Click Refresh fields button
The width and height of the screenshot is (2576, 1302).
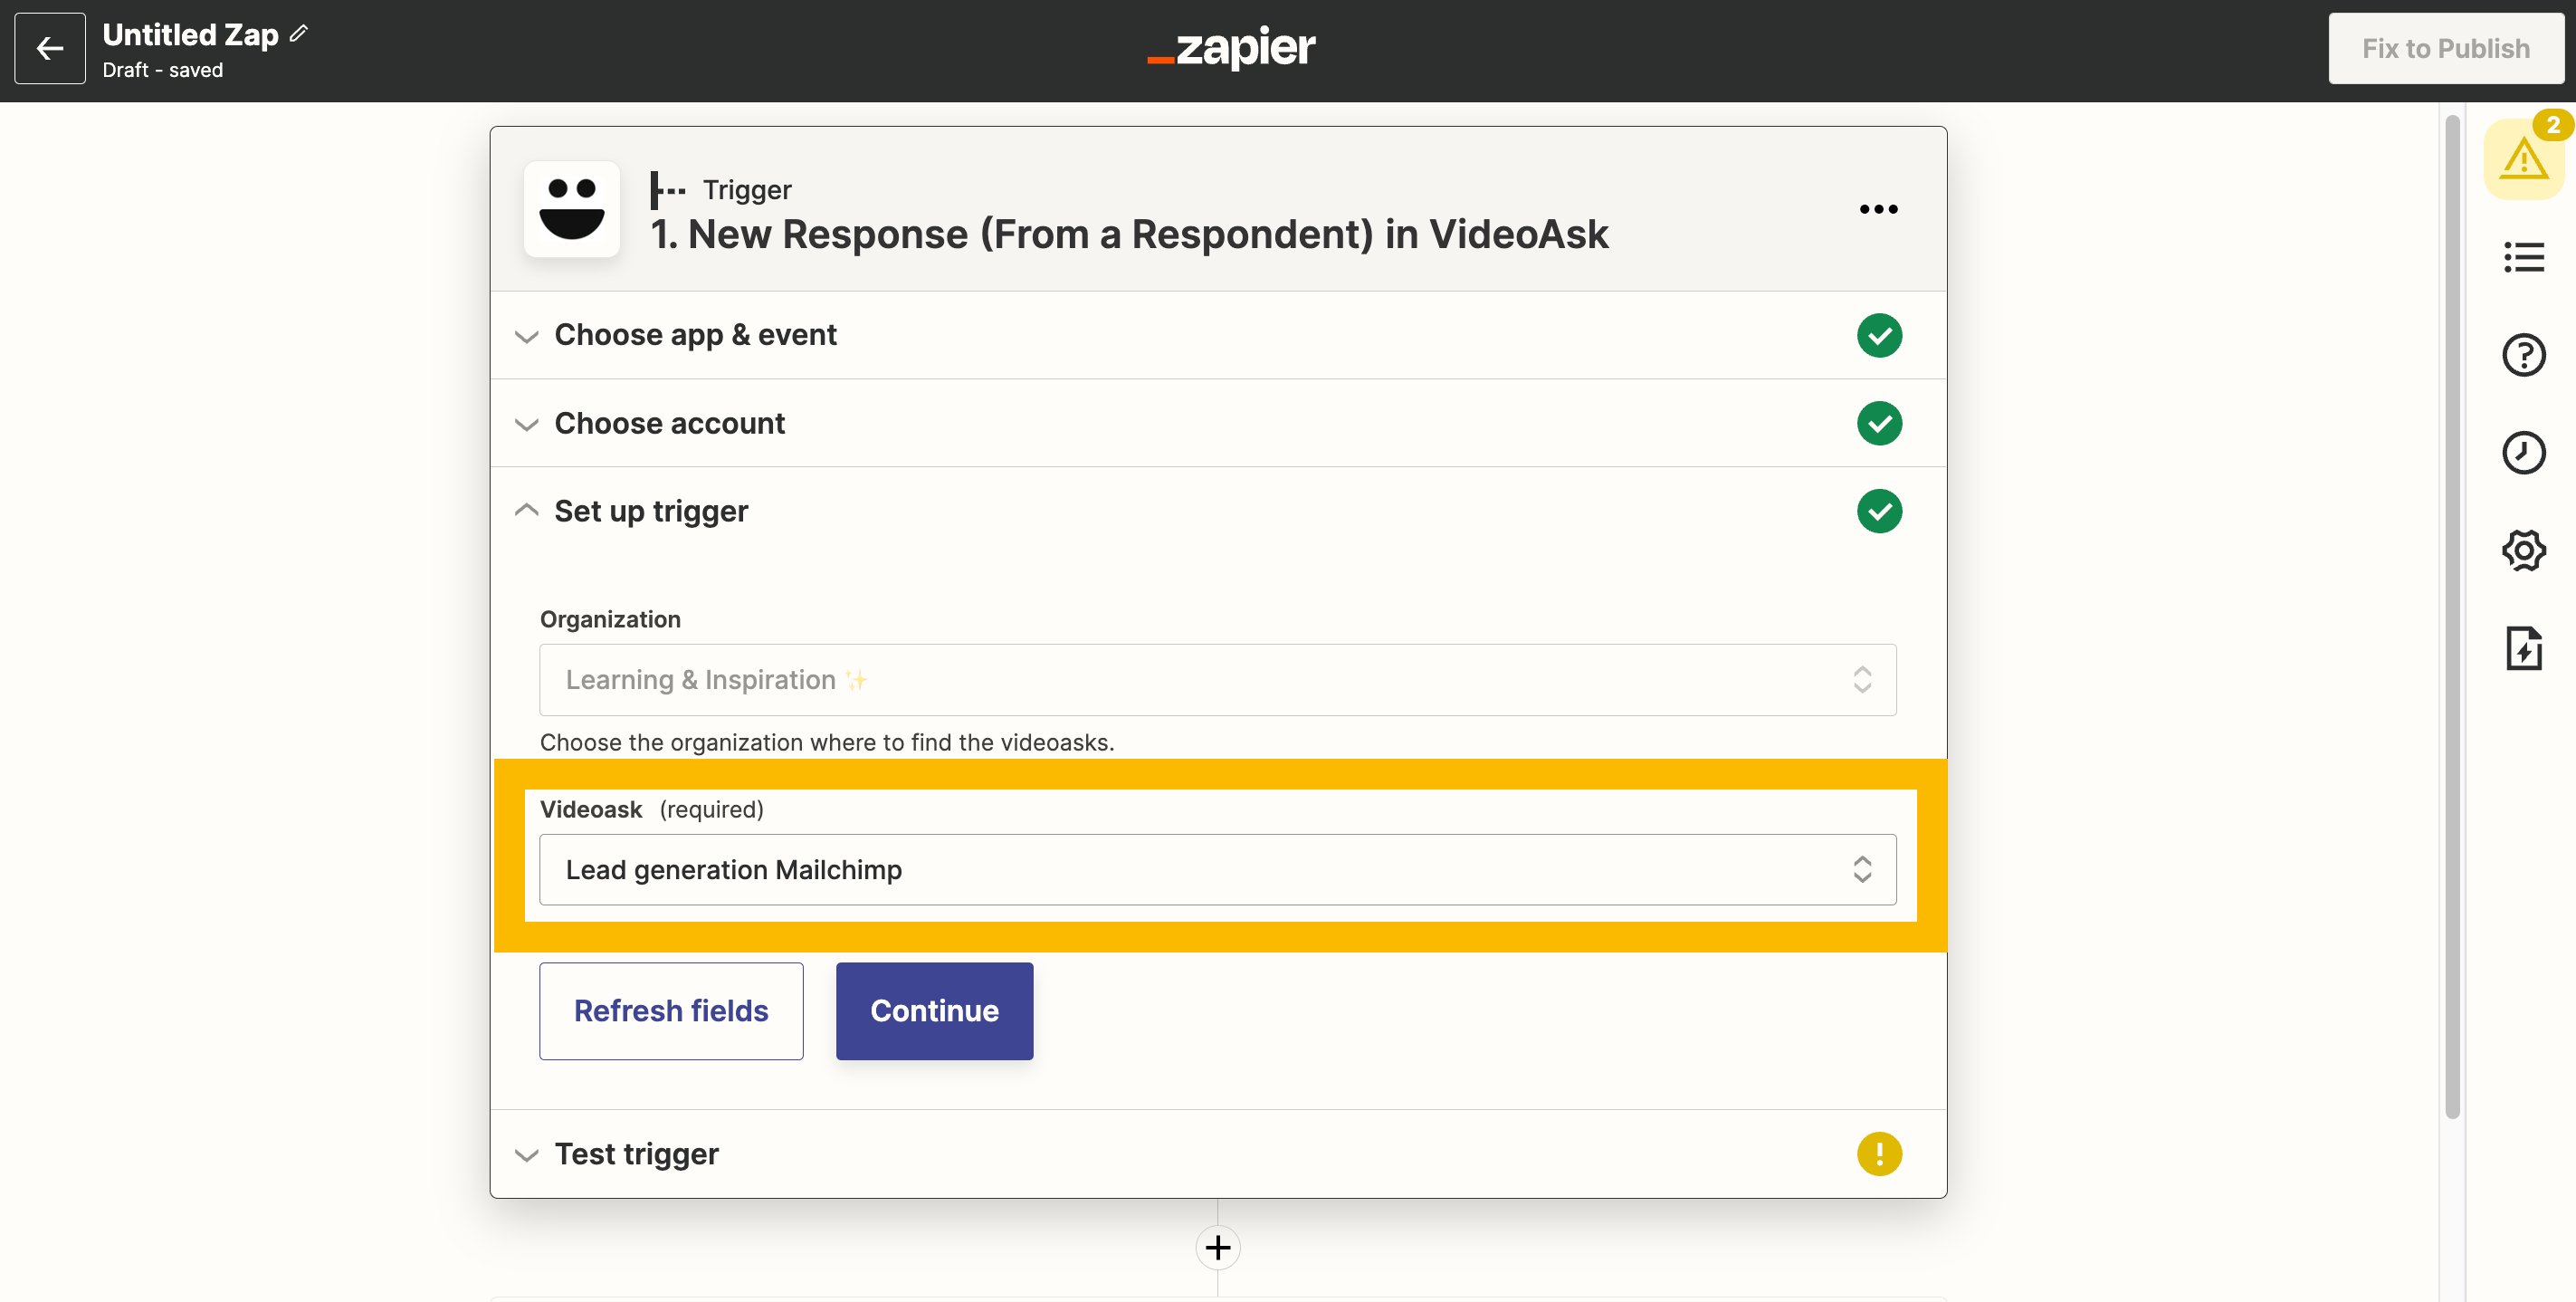pyautogui.click(x=671, y=1011)
